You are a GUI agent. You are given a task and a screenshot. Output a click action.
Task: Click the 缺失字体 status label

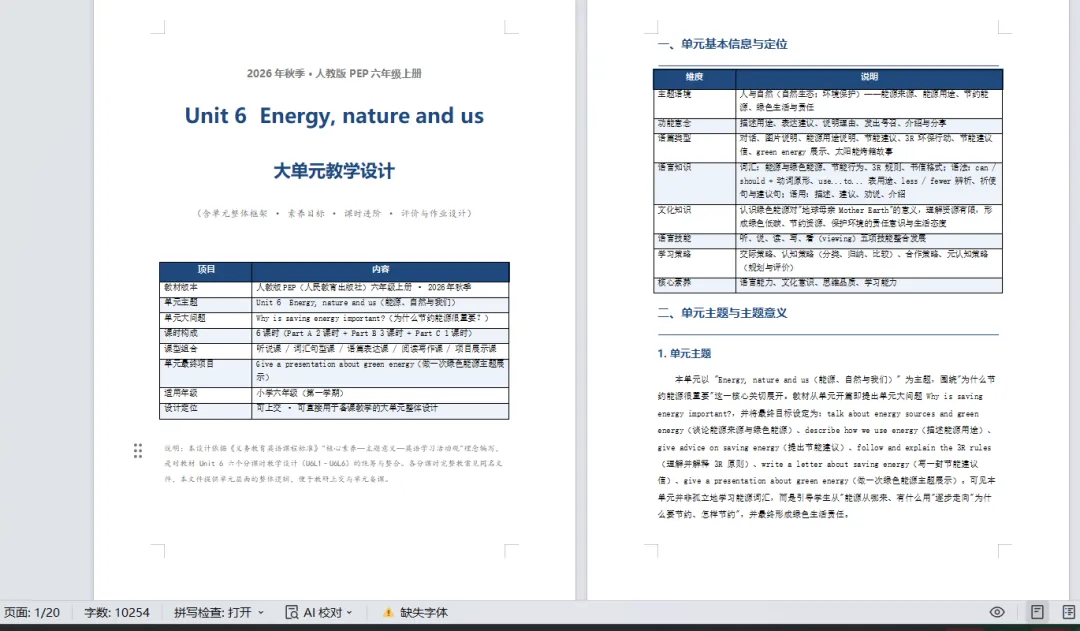click(424, 612)
